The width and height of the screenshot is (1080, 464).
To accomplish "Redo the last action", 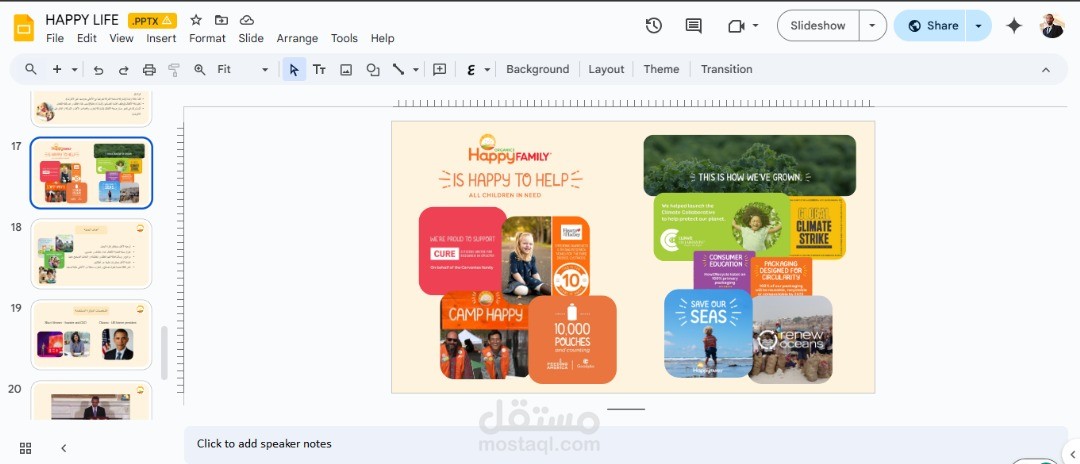I will click(x=124, y=70).
